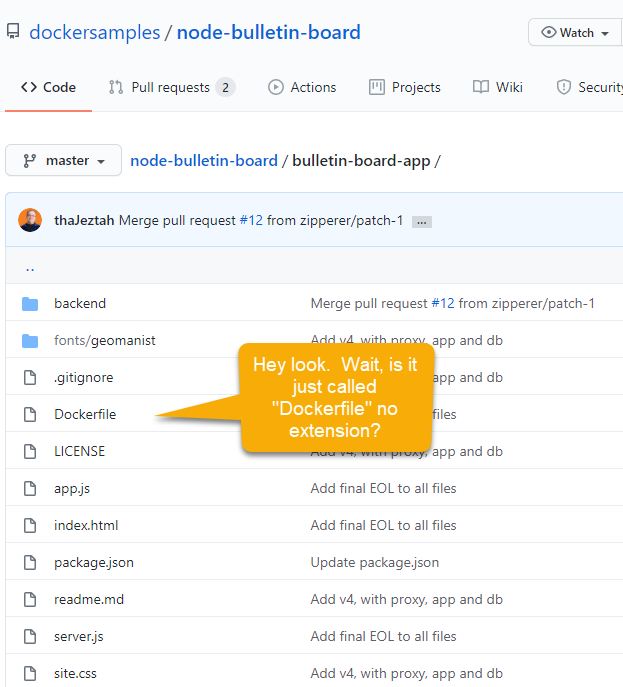
Task: Open the Pull requests tab
Action: [172, 87]
